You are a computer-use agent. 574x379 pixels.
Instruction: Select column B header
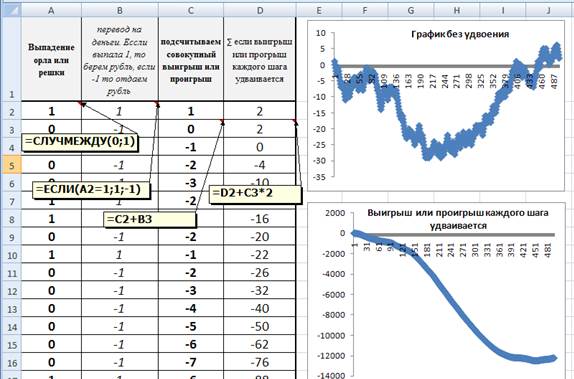(120, 10)
